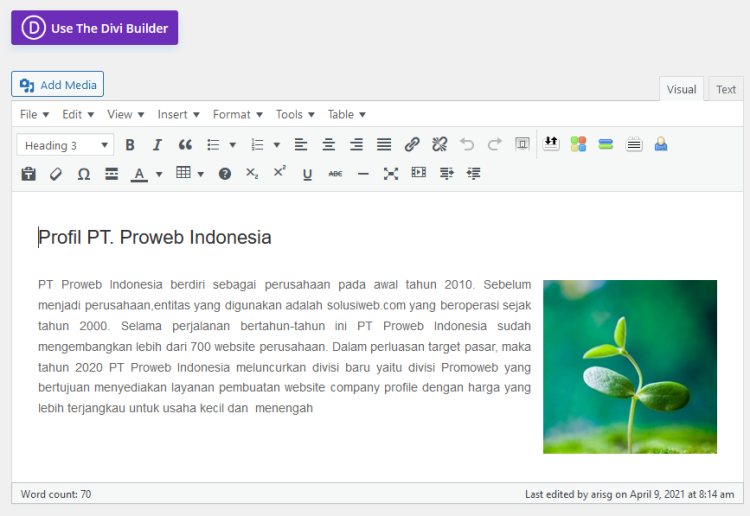750x516 pixels.
Task: Click the indent icon with left-pointing arrow
Action: [x=474, y=173]
